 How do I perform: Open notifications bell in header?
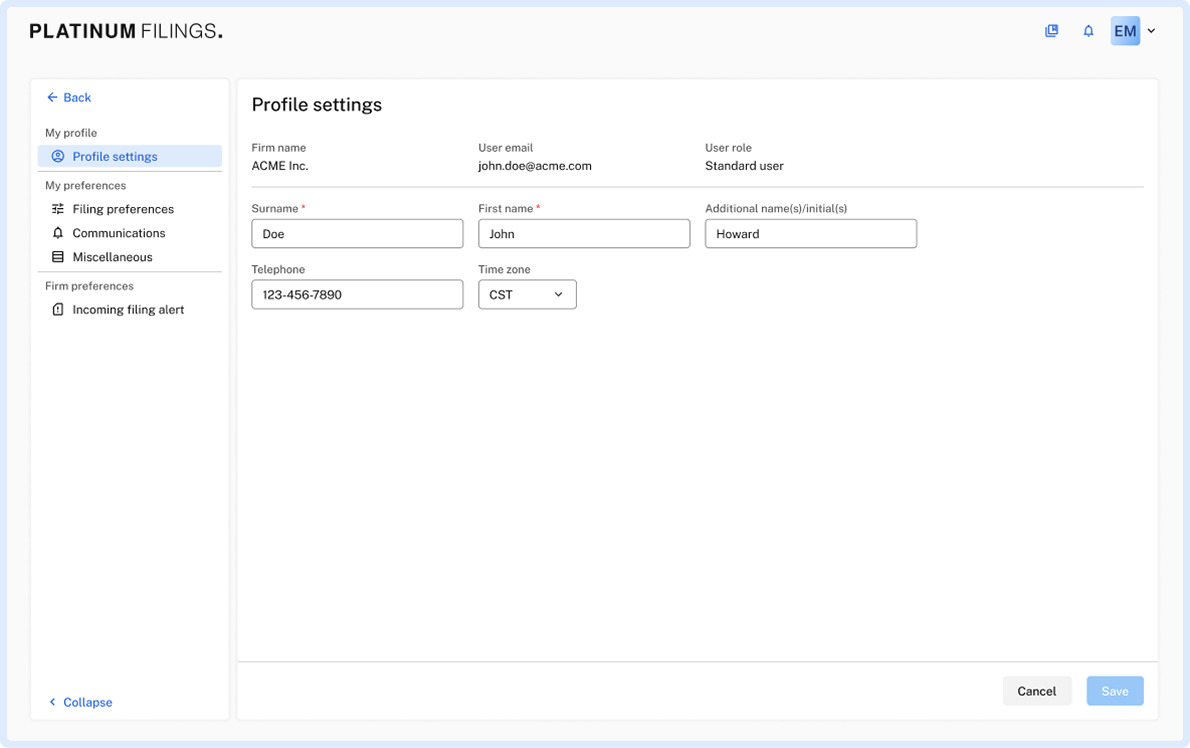[x=1088, y=31]
